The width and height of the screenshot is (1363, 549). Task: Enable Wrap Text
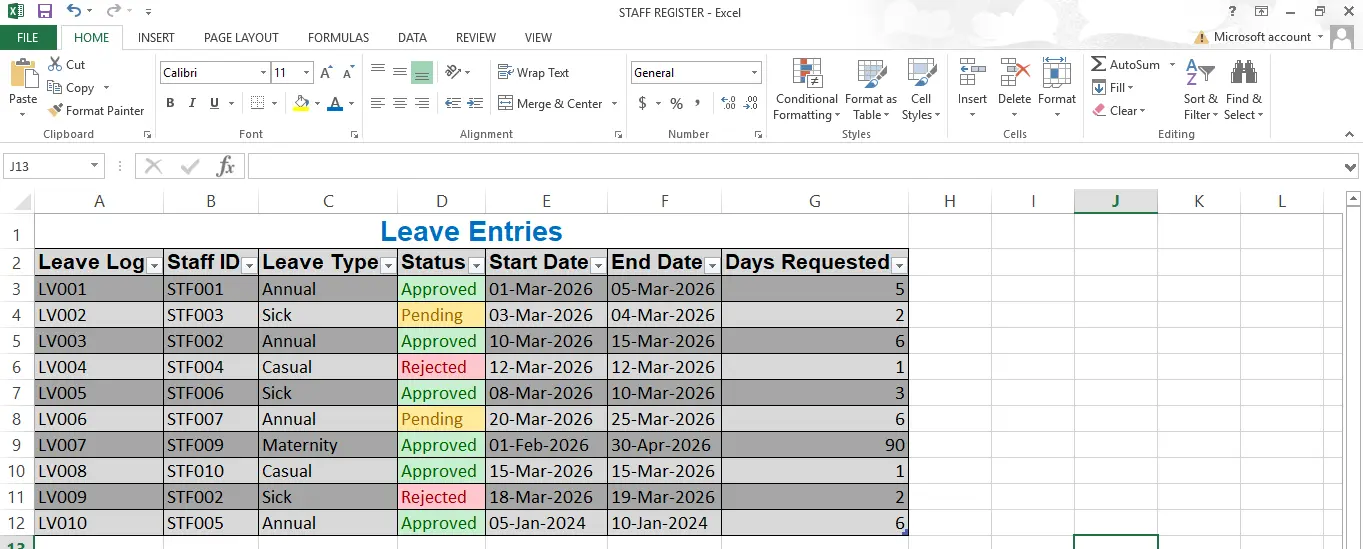(533, 73)
